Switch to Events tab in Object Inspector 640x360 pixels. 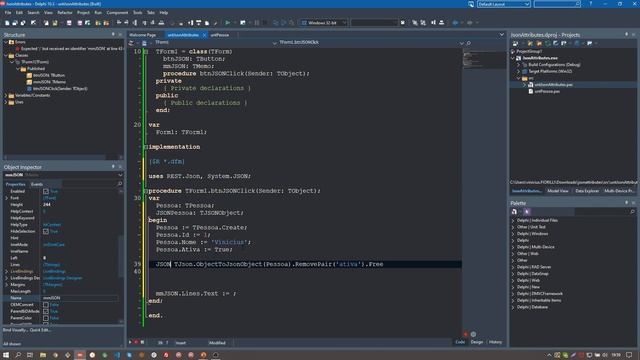[37, 184]
